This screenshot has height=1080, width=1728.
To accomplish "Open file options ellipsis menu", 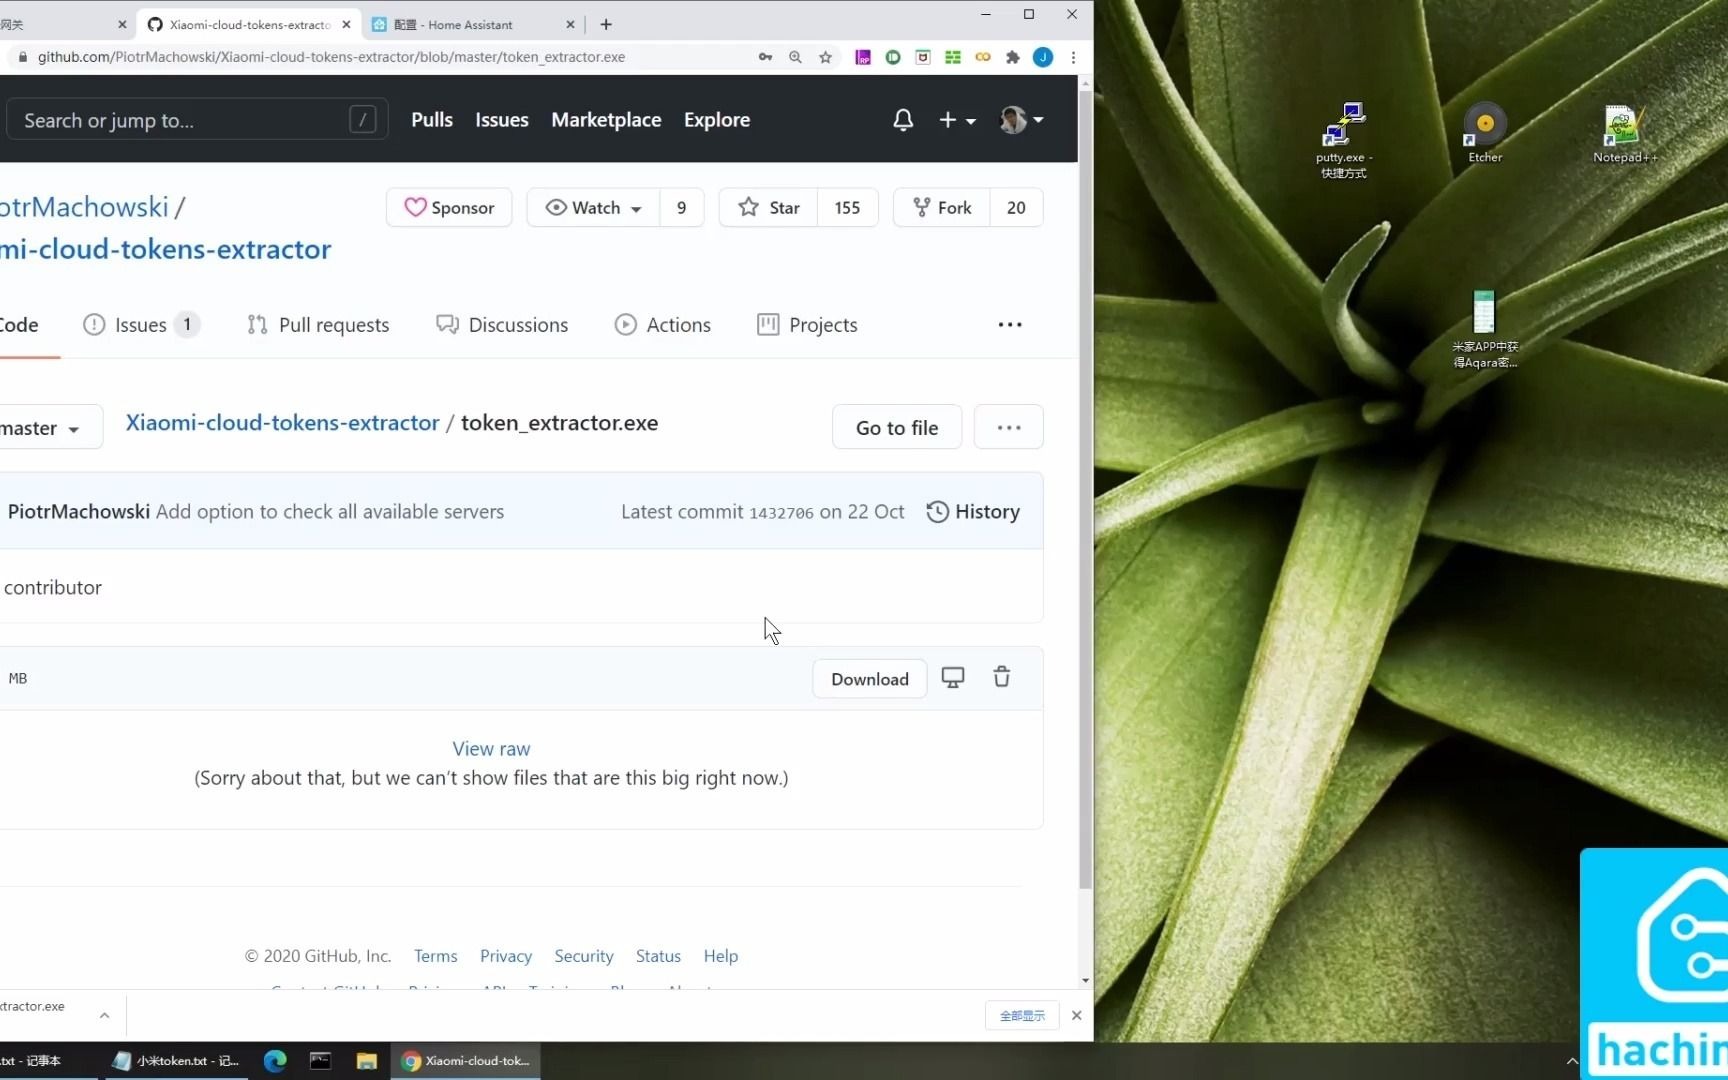I will coord(1009,428).
